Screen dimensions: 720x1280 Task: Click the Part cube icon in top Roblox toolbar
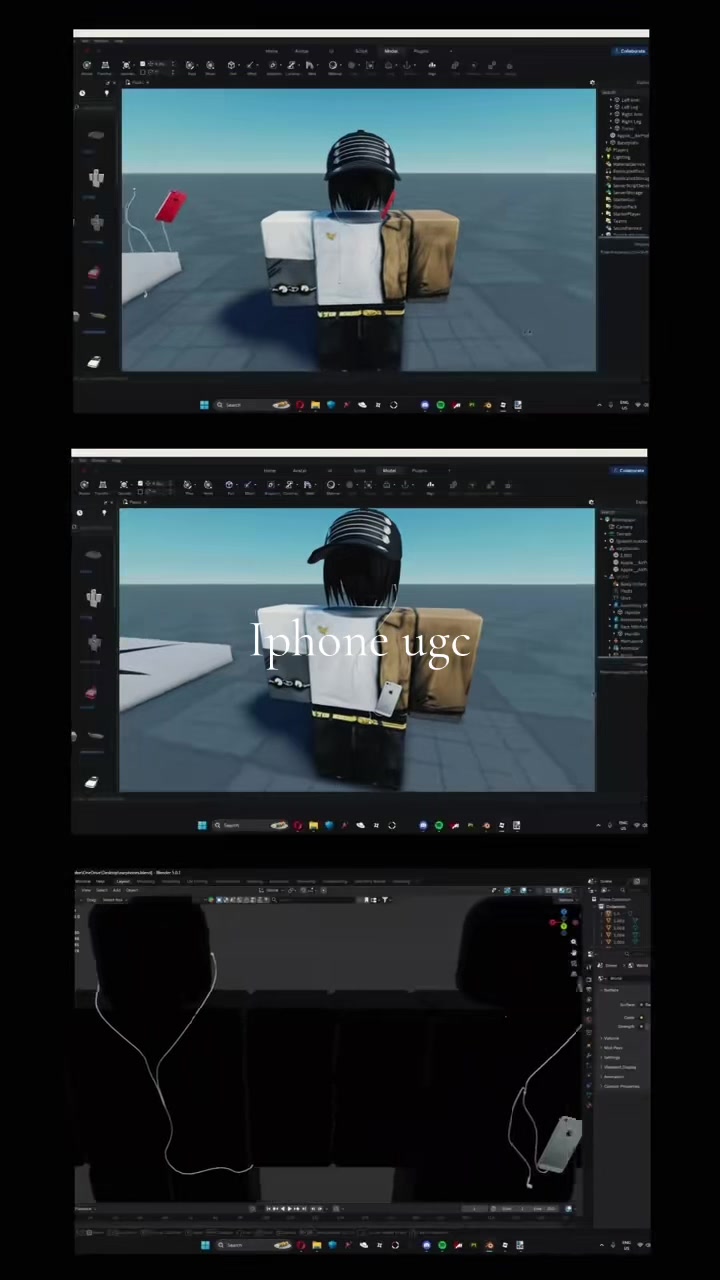[231, 67]
